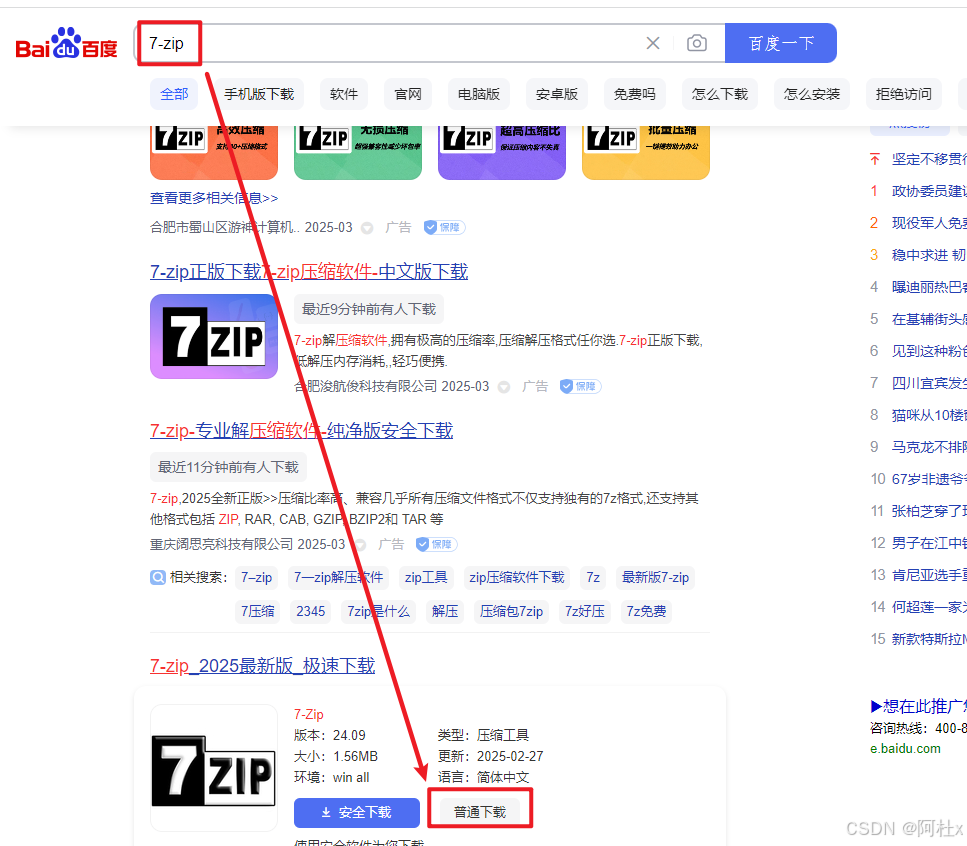Viewport: 967px width, 846px height.
Task: Select the 拒绝访问 filter tab
Action: tap(903, 94)
